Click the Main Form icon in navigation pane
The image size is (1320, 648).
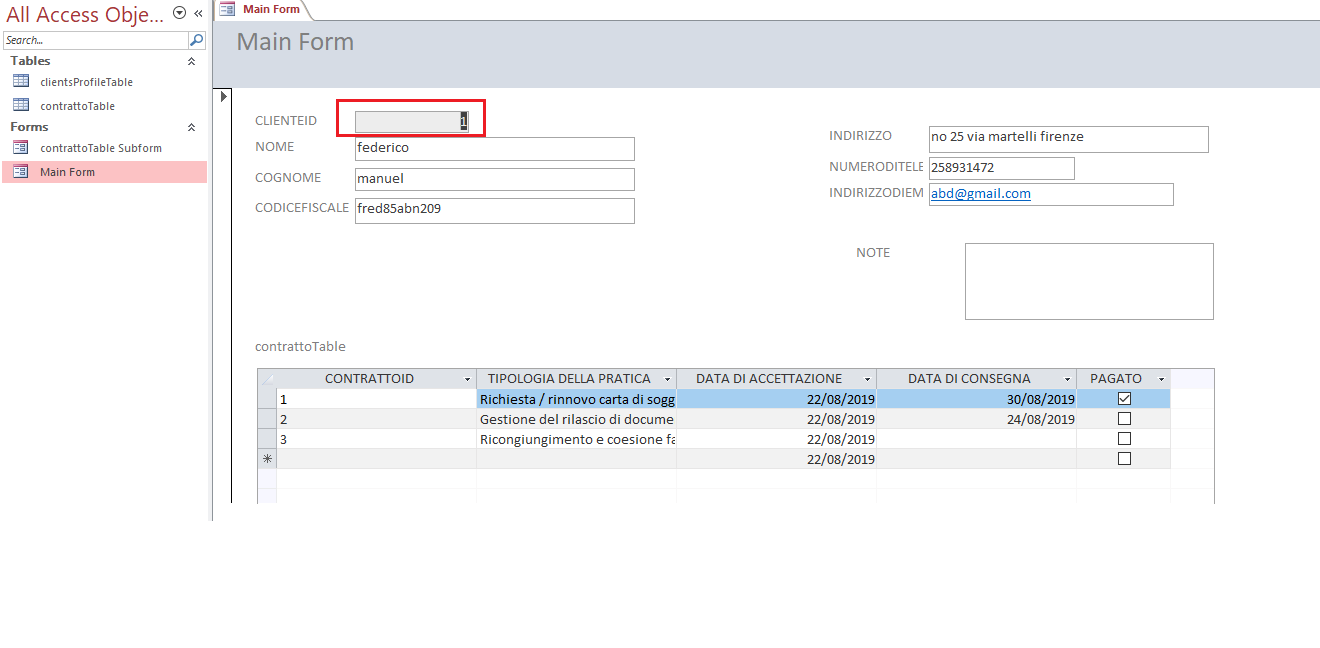[x=21, y=172]
